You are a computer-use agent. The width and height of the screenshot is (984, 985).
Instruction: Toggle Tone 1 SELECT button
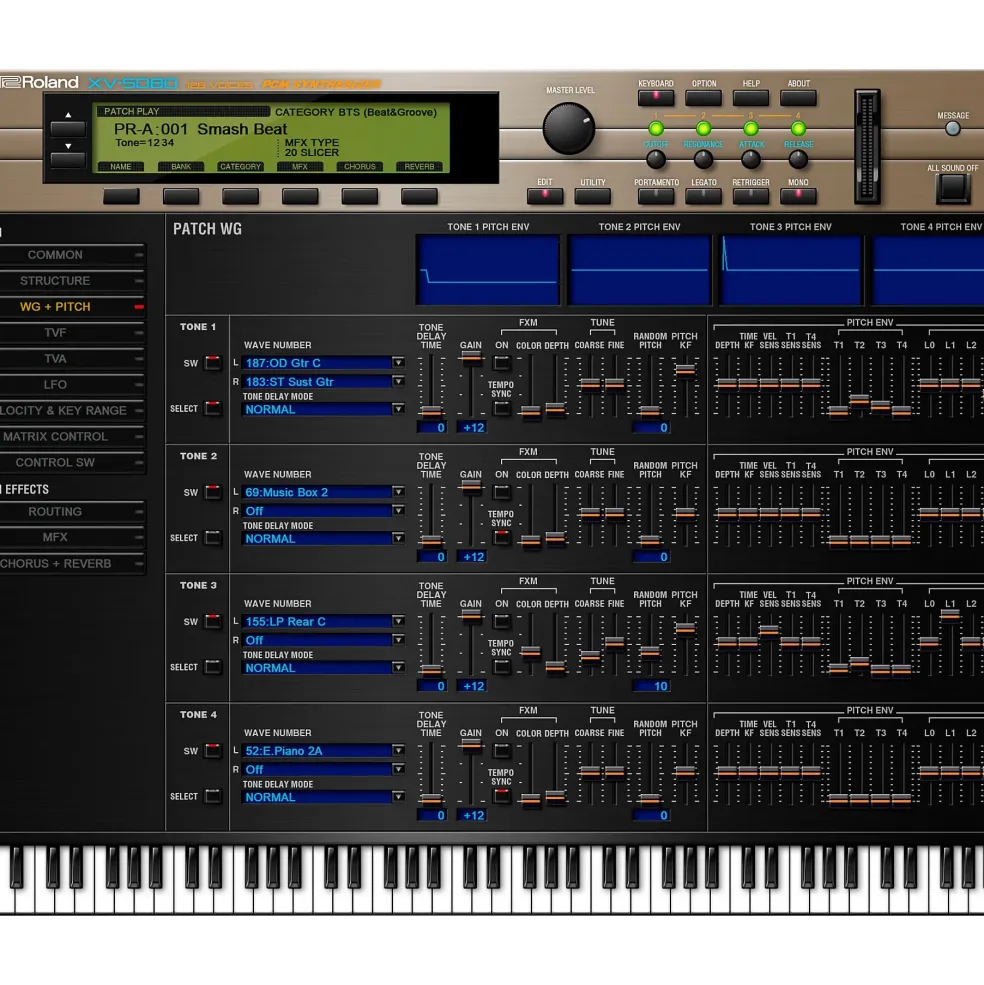[213, 408]
